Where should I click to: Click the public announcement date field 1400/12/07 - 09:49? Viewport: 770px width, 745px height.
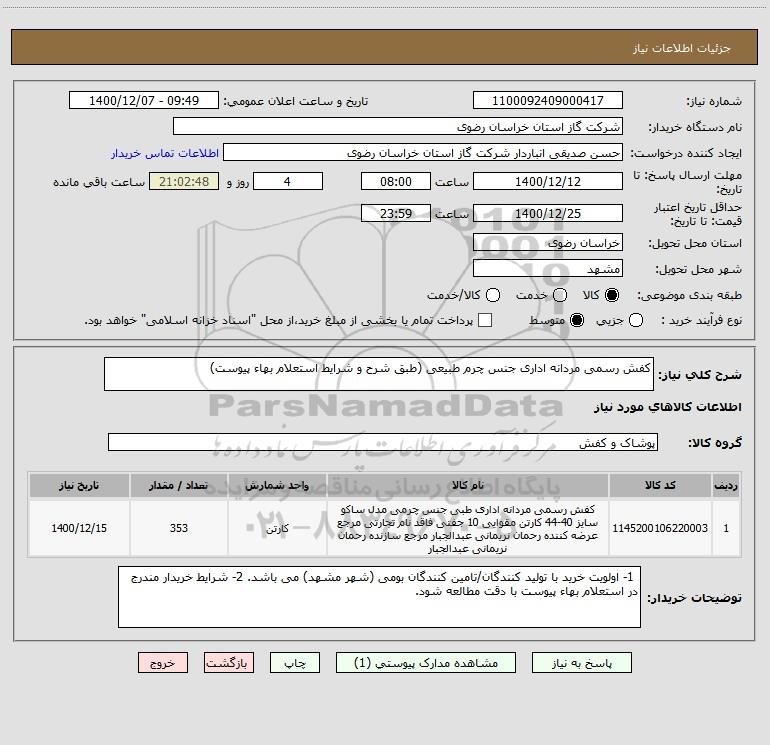[x=144, y=100]
